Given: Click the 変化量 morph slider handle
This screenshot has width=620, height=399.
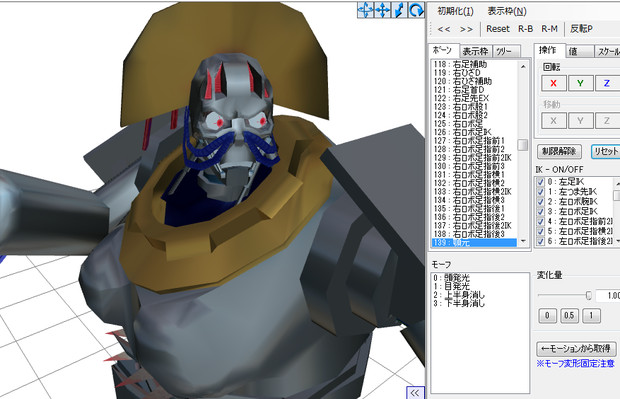Looking at the screenshot, I should (588, 295).
